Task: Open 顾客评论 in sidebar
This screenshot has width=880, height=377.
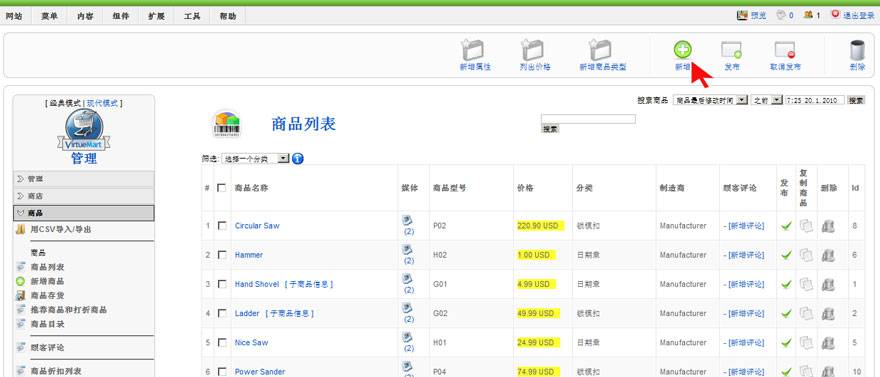Action: tap(47, 347)
